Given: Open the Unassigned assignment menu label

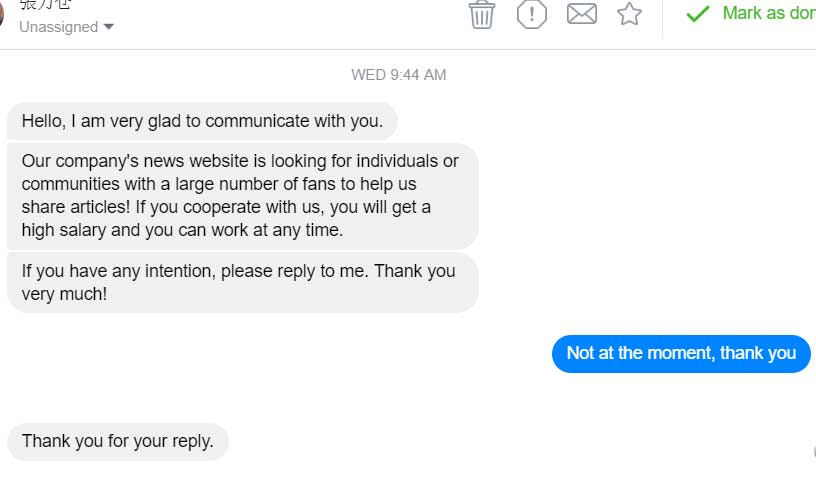Looking at the screenshot, I should [x=58, y=27].
